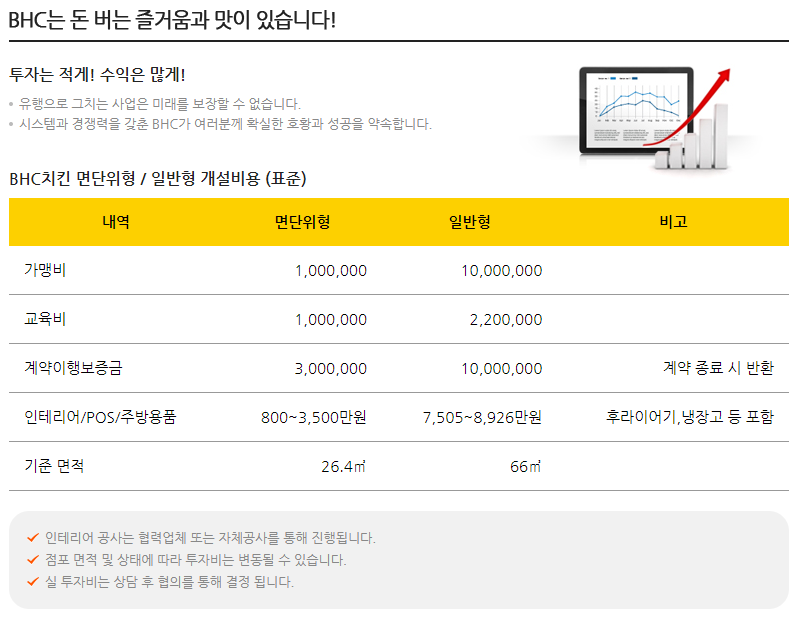Click the heading 'BHC는 돈 버는 즐거움과 맛이 있습니다!'
Viewport: 798px width, 618px height.
[173, 20]
